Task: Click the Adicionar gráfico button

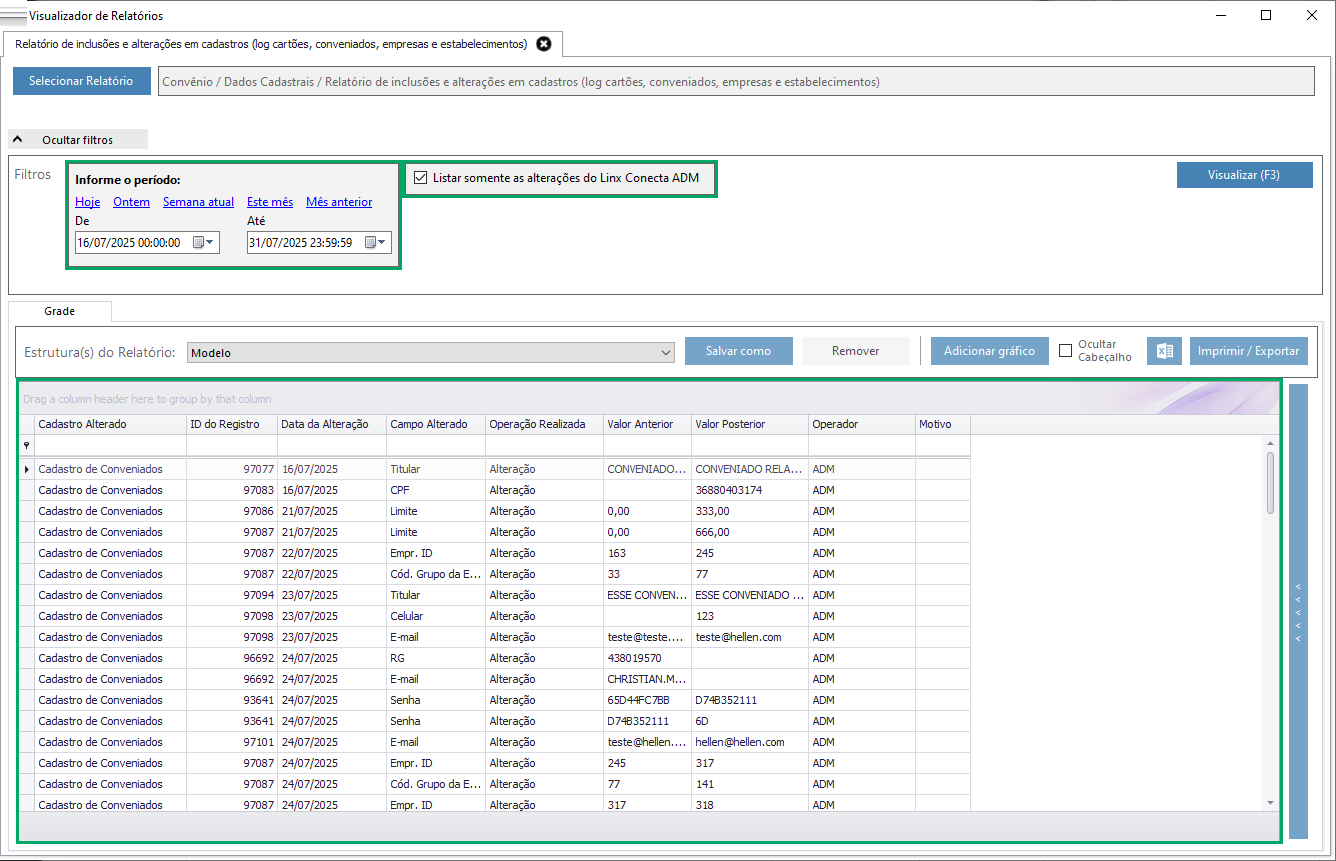Action: 989,351
